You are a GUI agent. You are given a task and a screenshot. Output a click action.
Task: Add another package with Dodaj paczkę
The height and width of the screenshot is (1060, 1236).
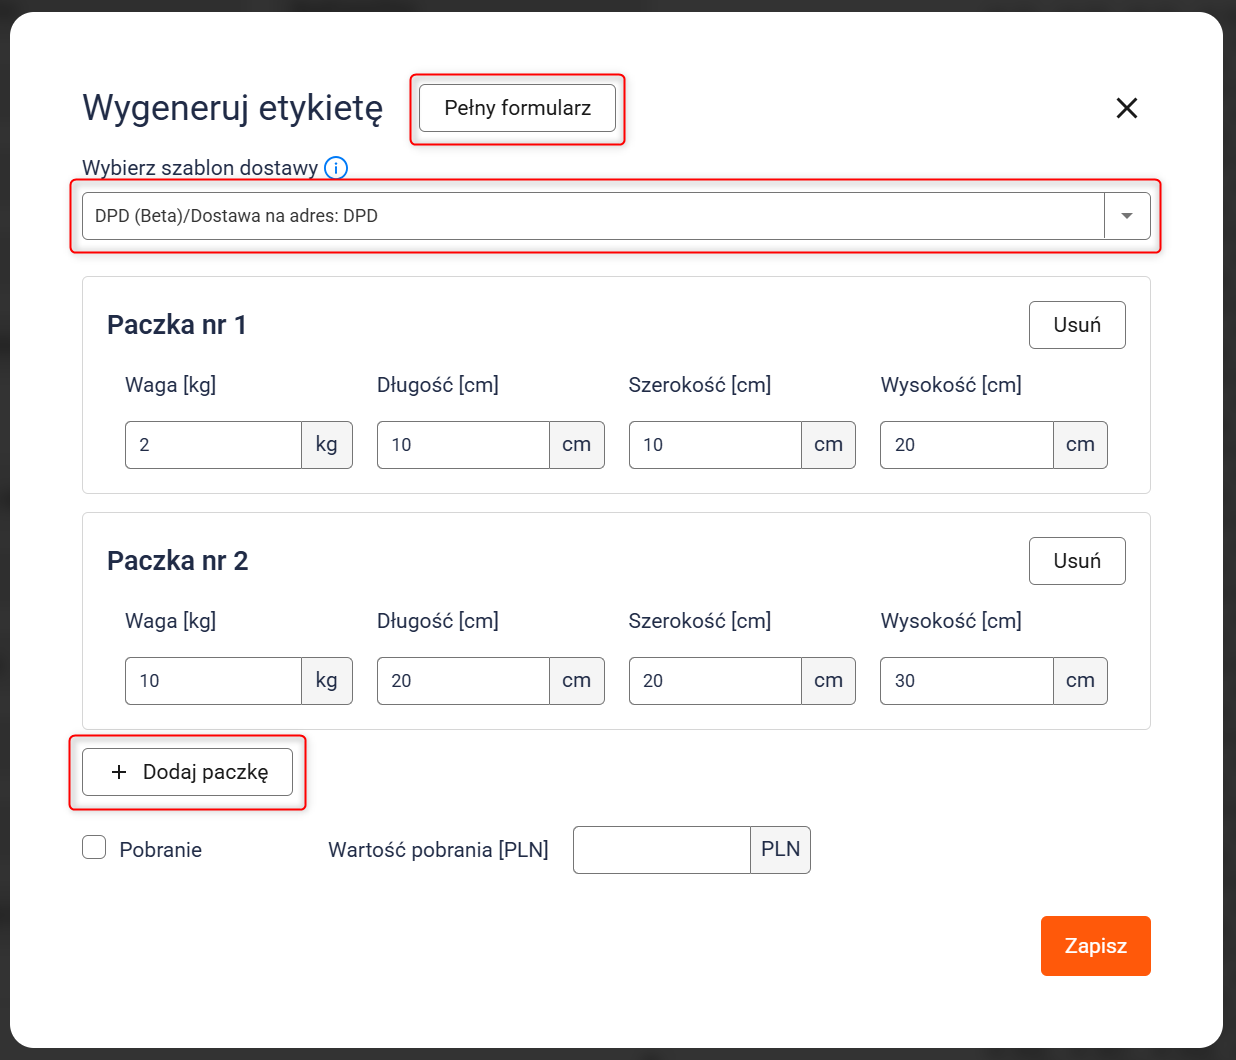[188, 772]
